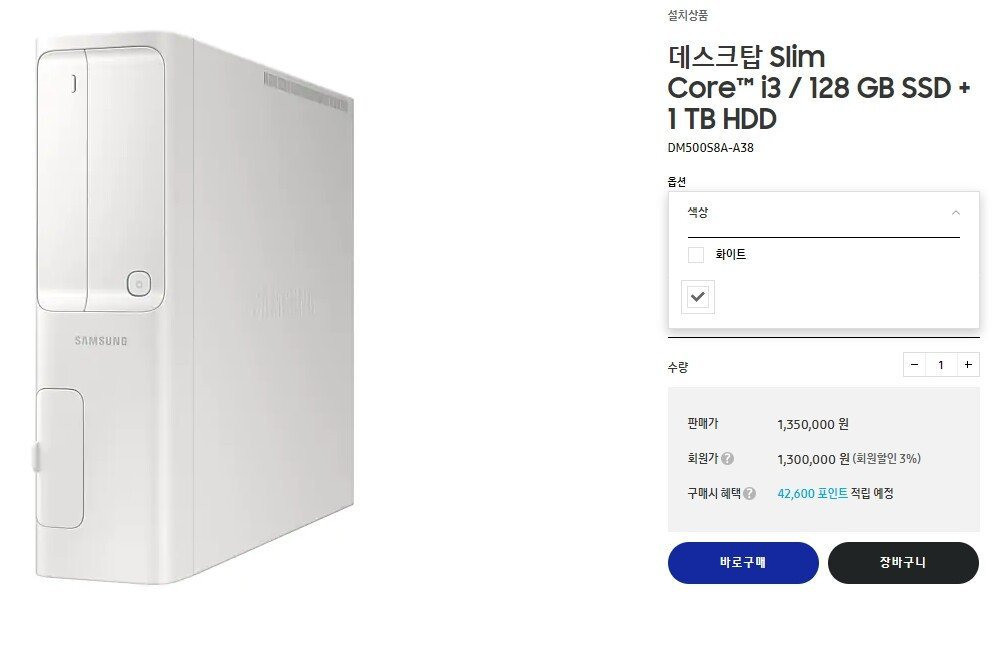1004x652 pixels.
Task: Select the model number DM500S8A-A38
Action: (x=710, y=147)
